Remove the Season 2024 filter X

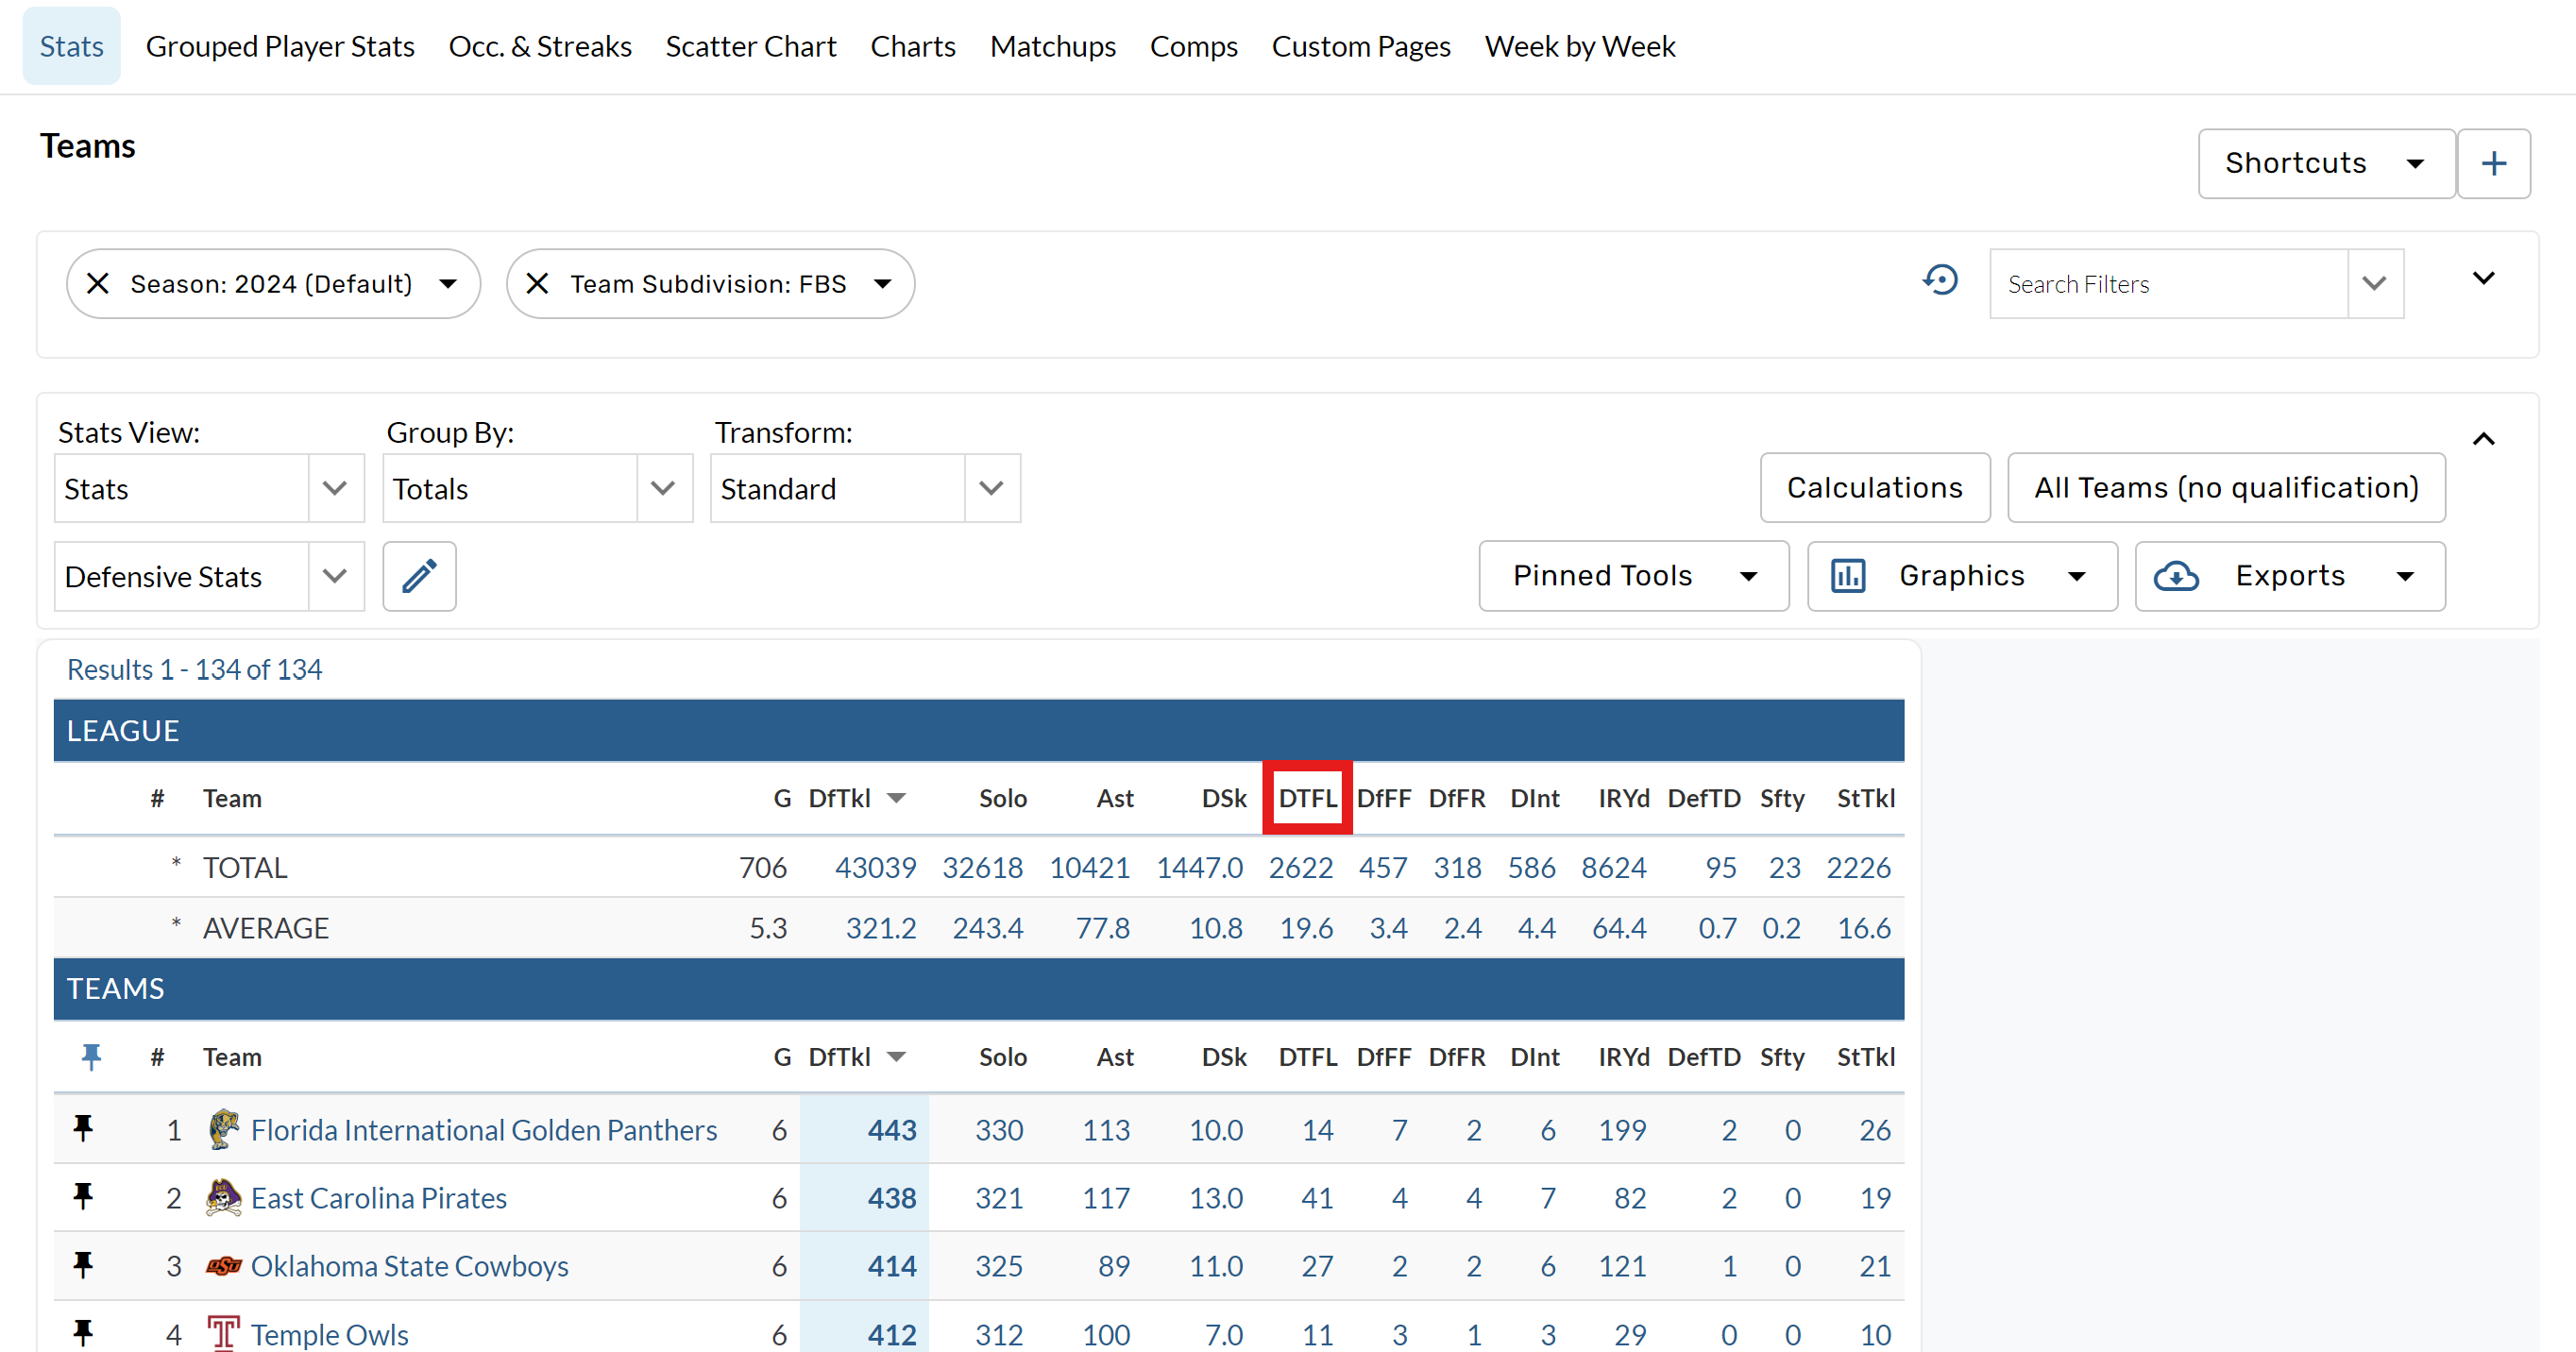point(98,284)
